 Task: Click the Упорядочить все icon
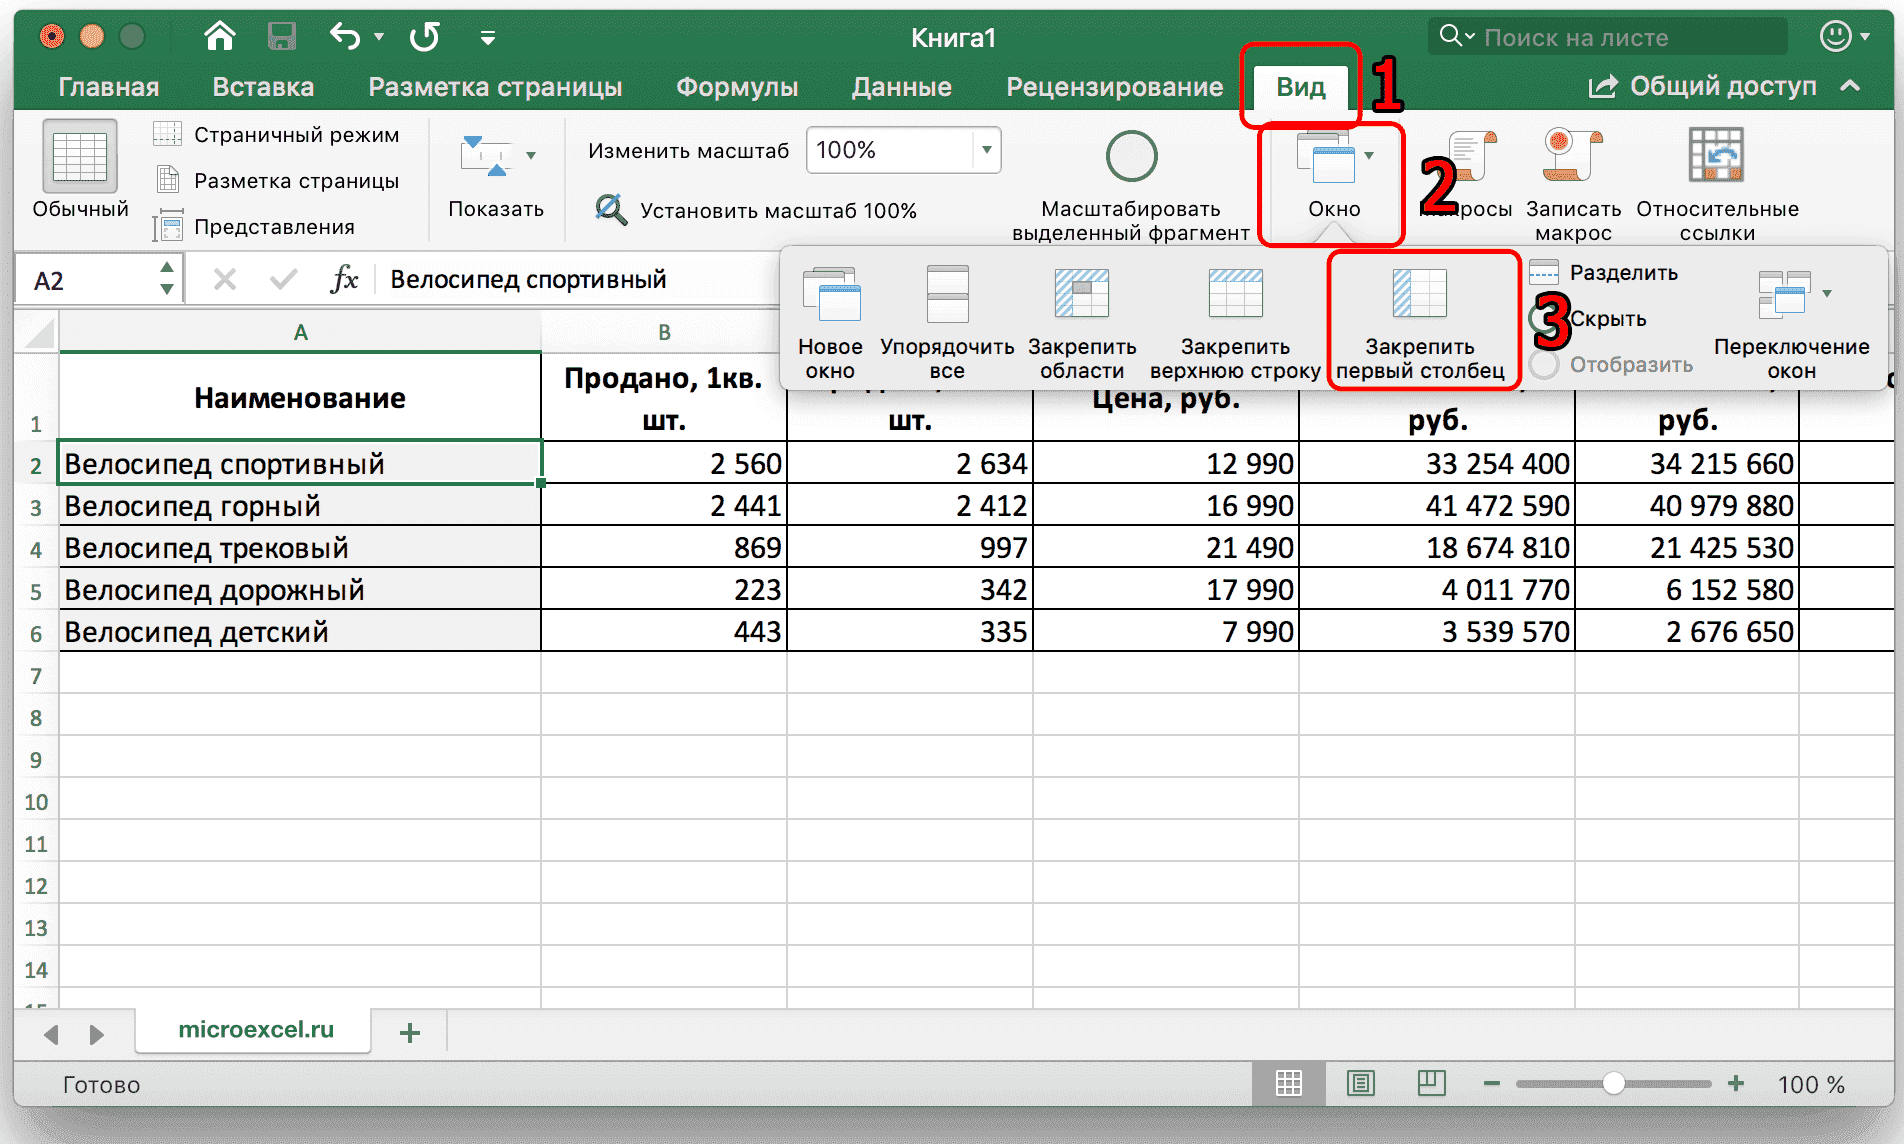point(946,320)
